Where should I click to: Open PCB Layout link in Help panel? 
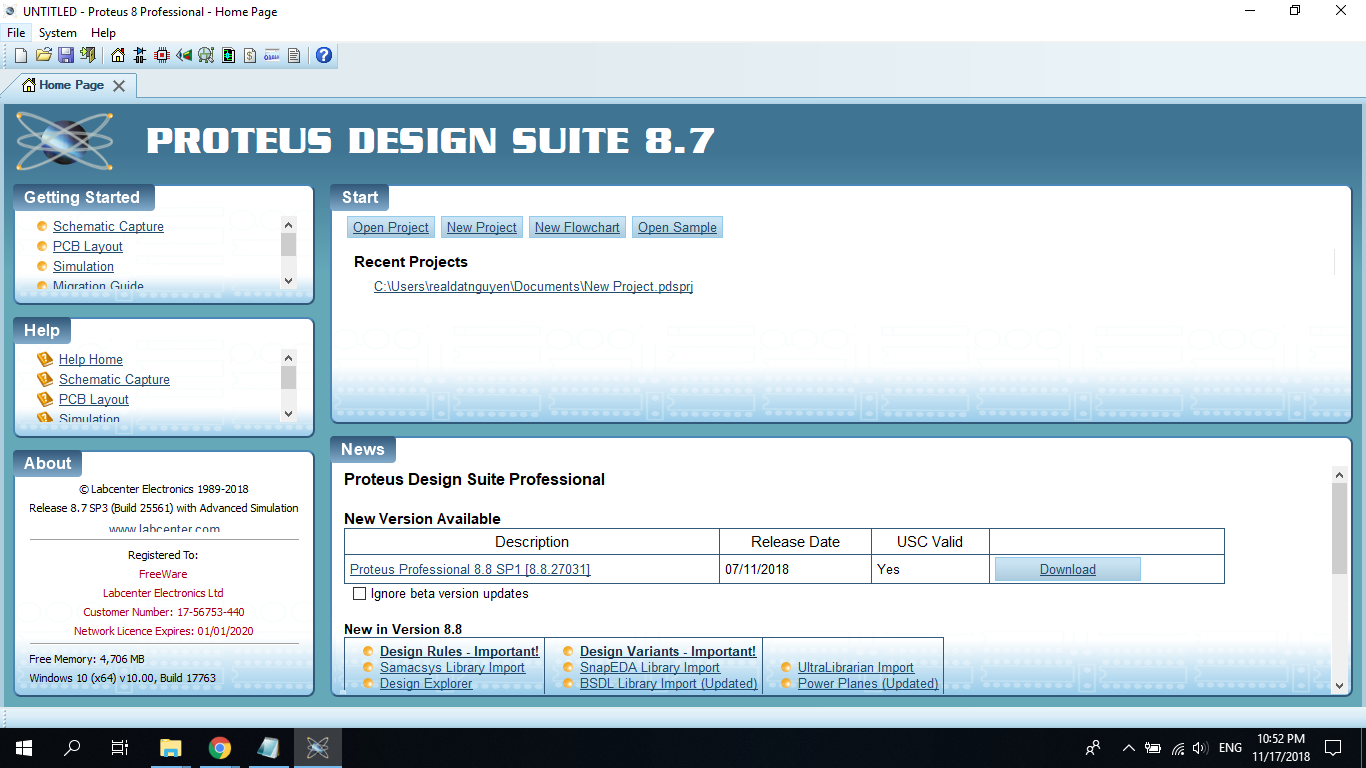point(94,400)
